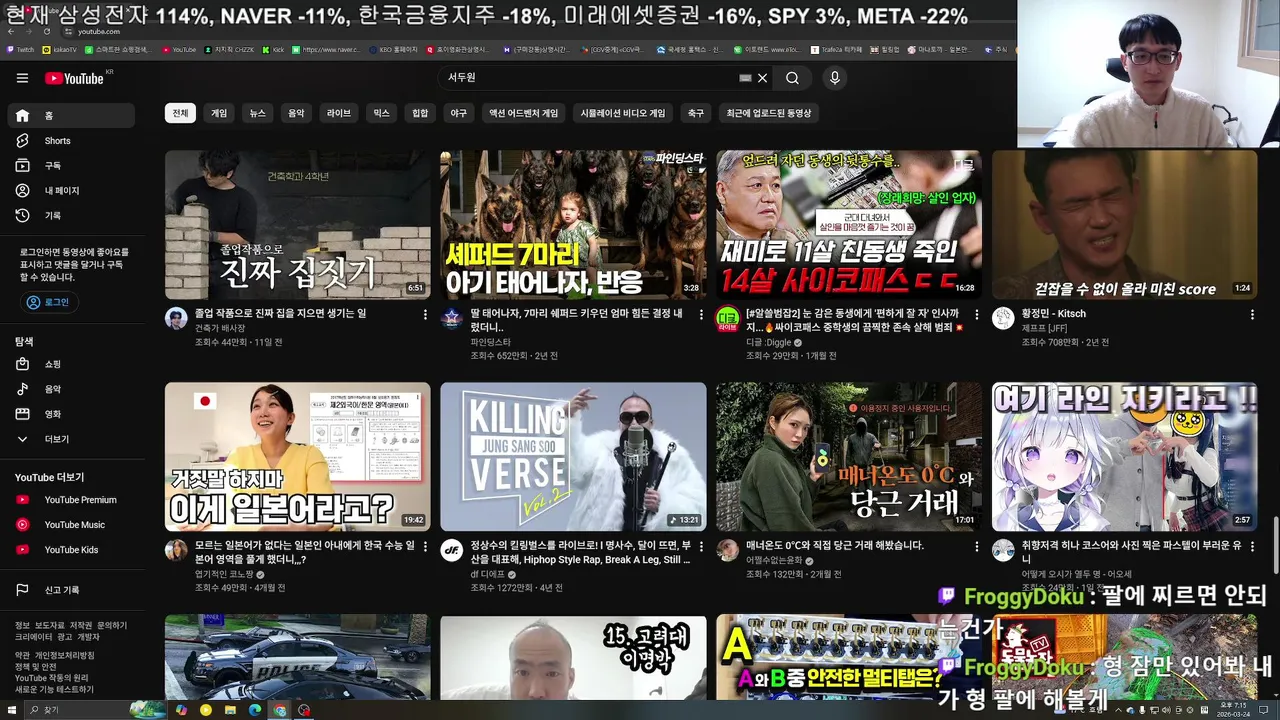Select the 전체 filter chip
This screenshot has width=1280, height=720.
(x=180, y=113)
